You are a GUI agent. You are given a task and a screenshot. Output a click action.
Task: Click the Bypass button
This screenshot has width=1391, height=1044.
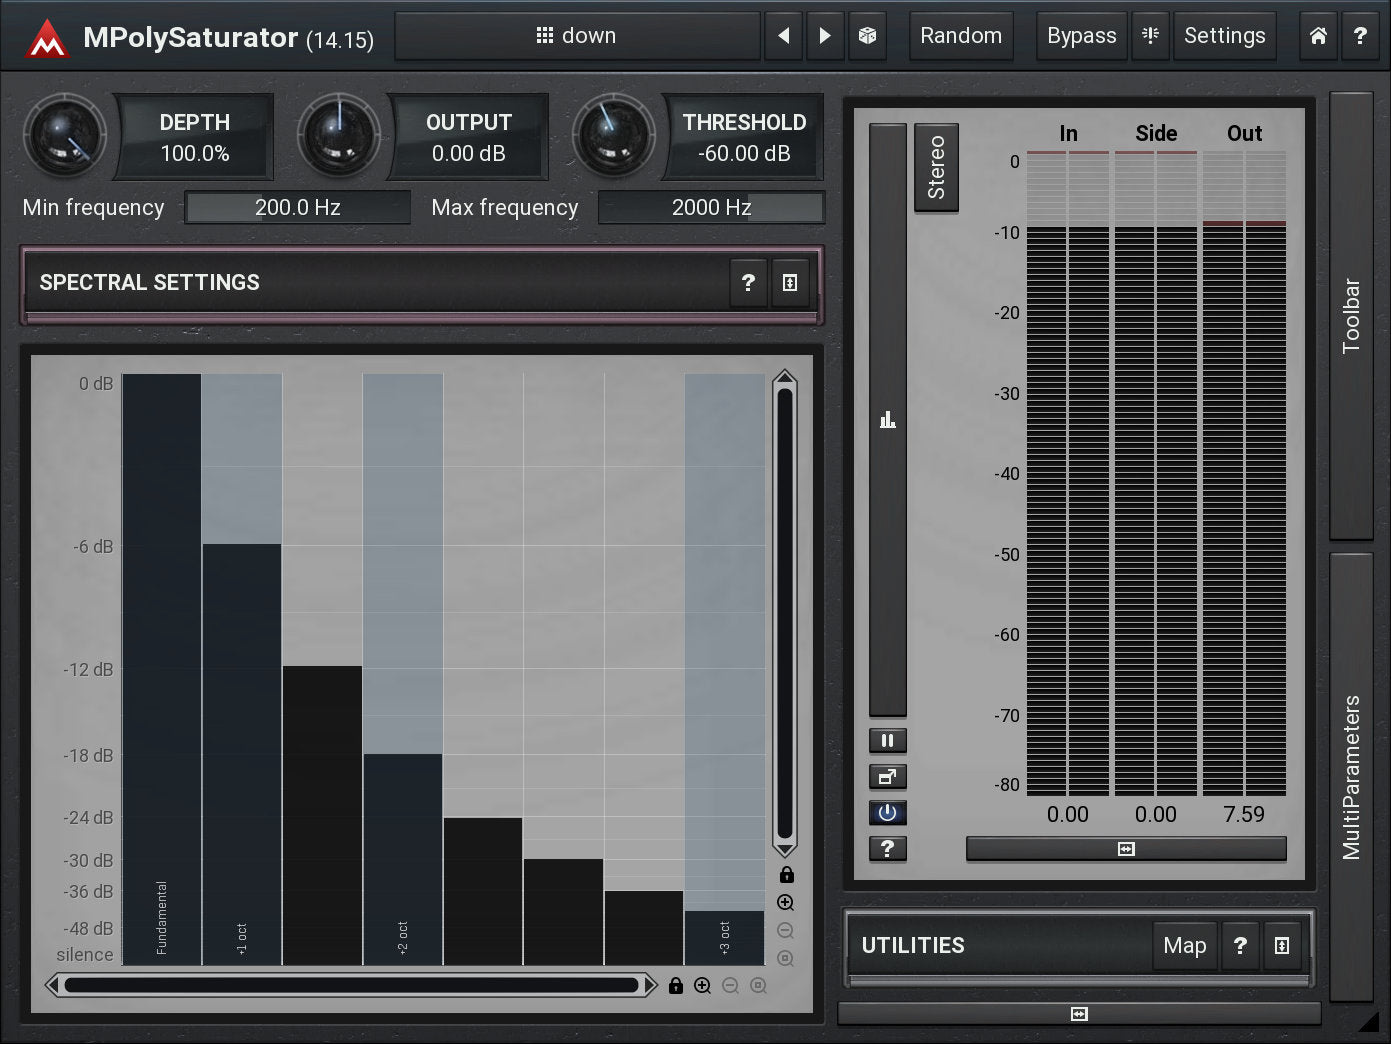(x=1081, y=36)
